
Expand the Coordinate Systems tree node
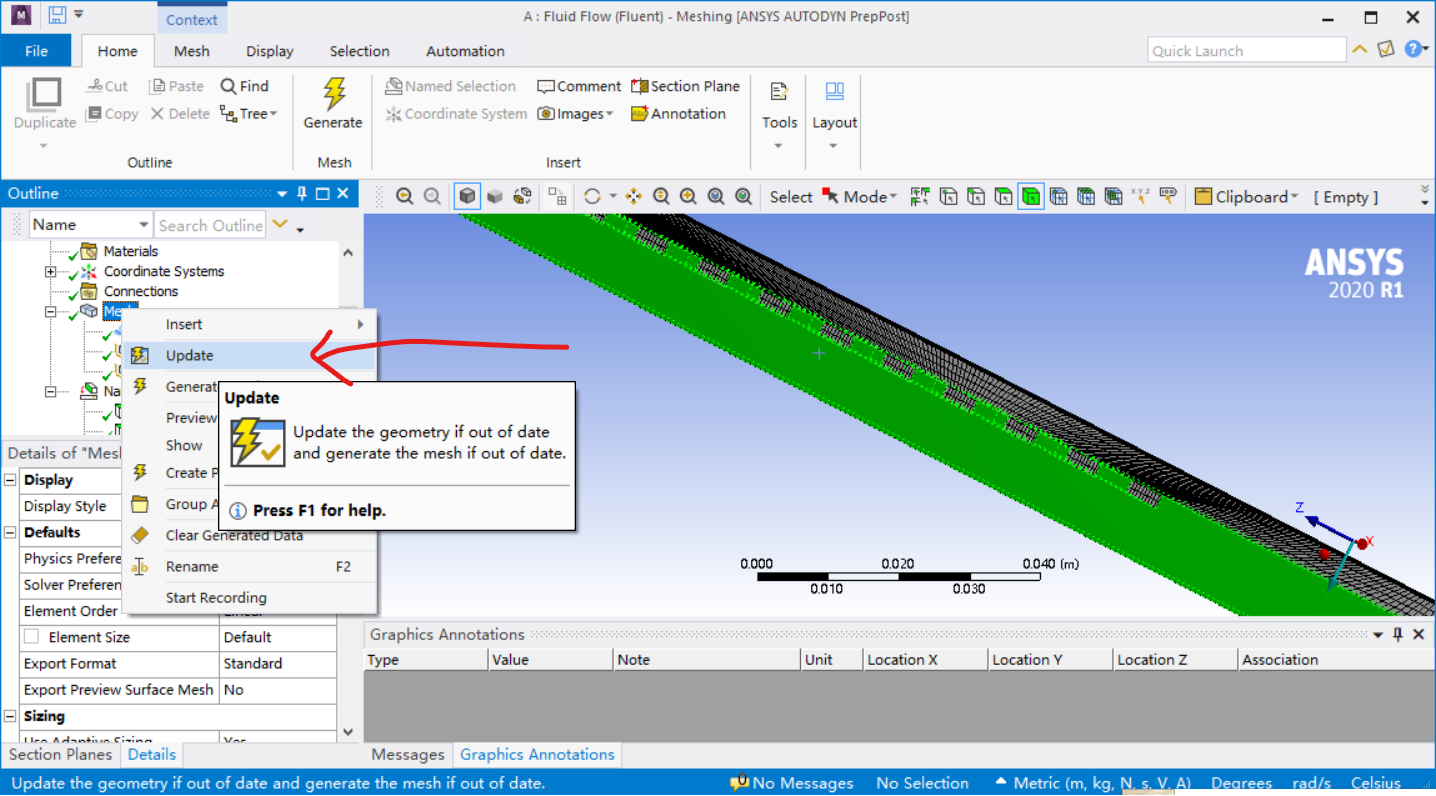click(x=50, y=272)
